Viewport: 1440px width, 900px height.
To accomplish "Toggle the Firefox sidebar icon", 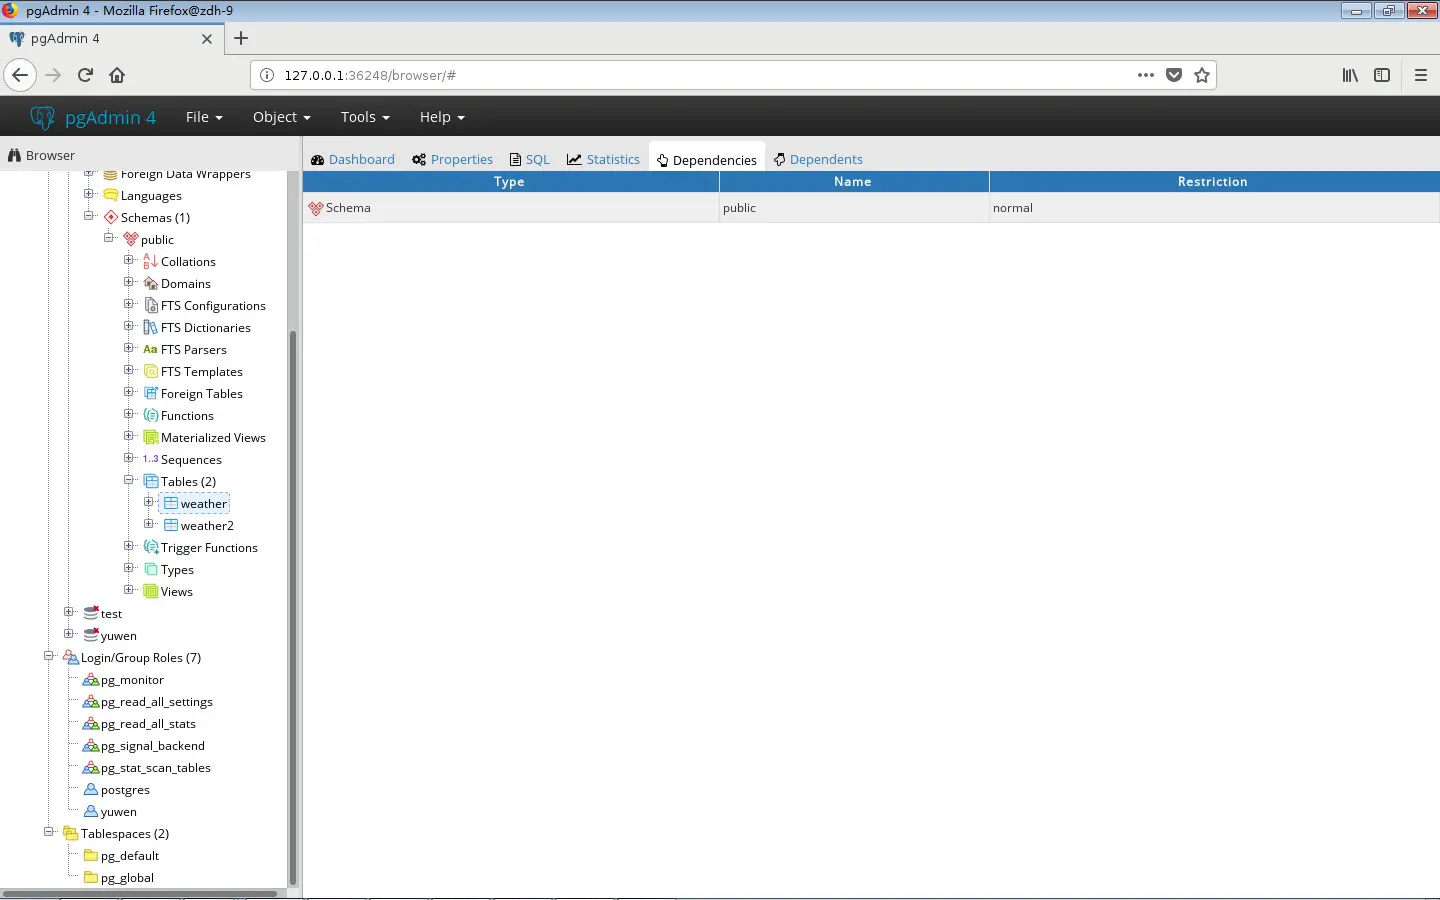I will pyautogui.click(x=1382, y=75).
